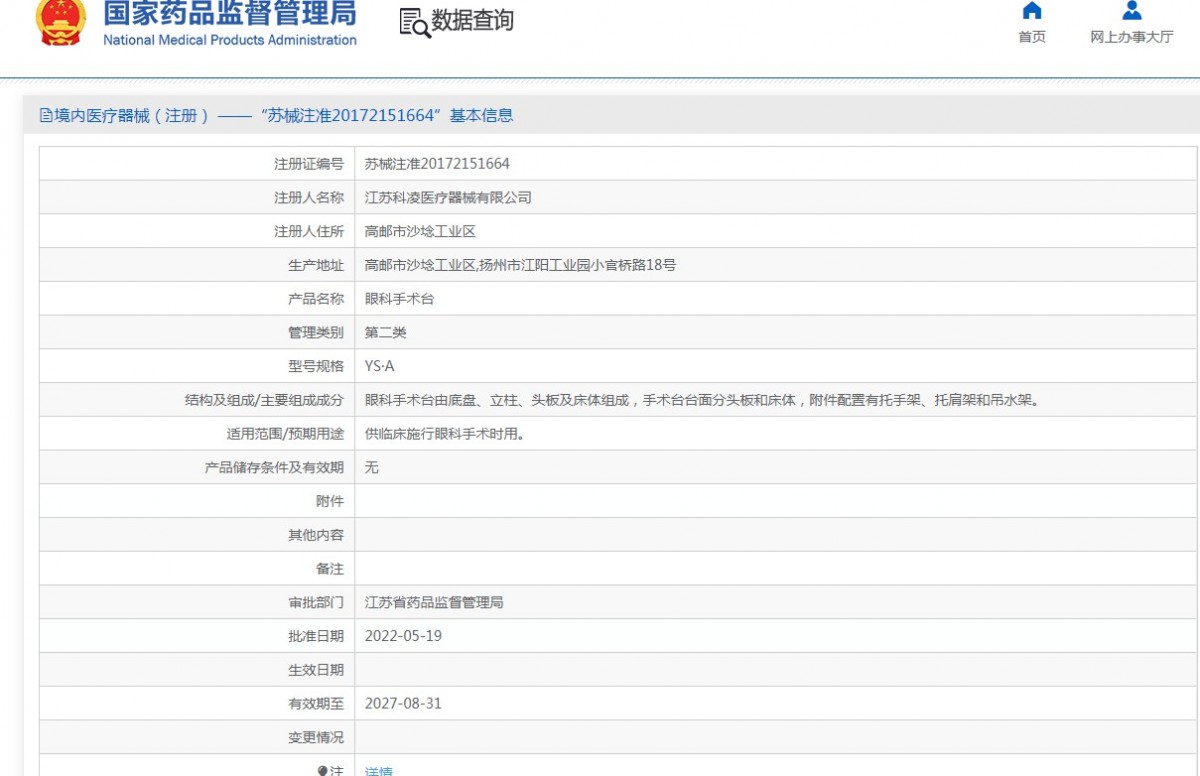Screen dimensions: 1200x776
Task: Click the 备注 row label
Action: [x=330, y=569]
